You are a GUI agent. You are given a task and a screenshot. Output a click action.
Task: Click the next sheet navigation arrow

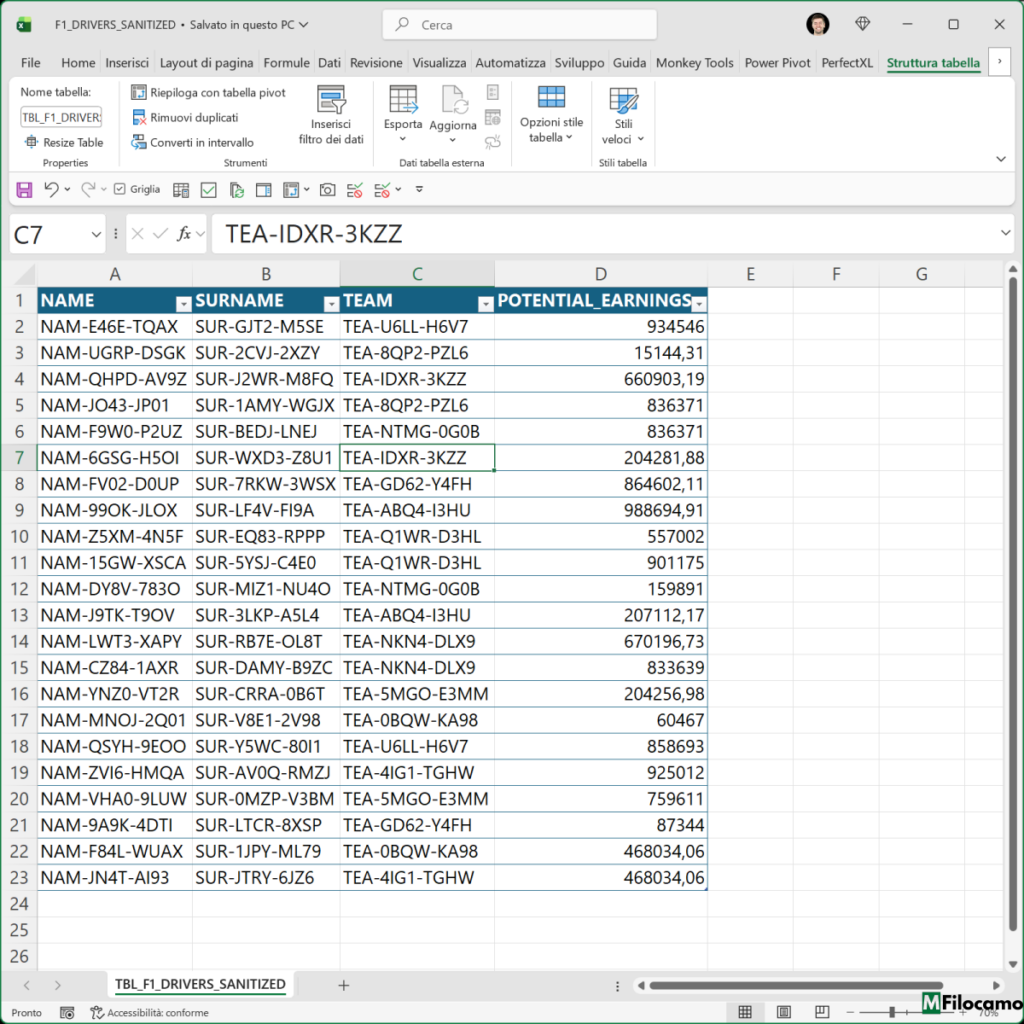(57, 985)
